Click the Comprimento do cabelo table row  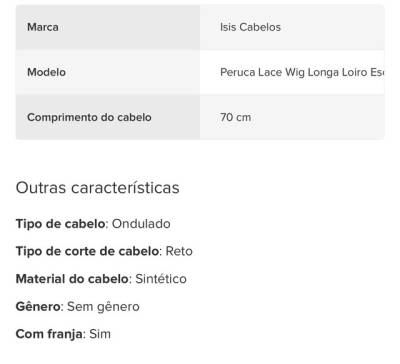tap(200, 117)
